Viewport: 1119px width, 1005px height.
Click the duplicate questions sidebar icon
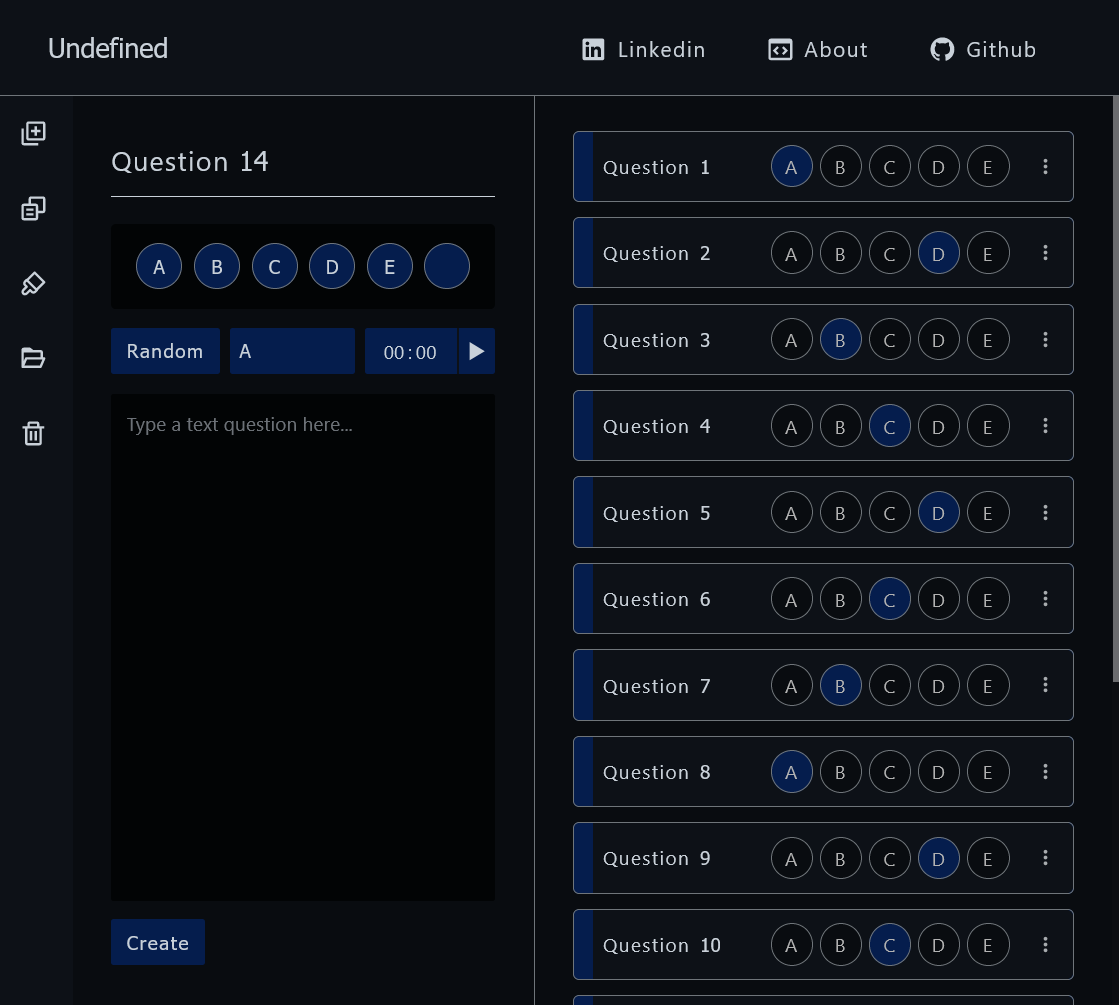tap(34, 208)
